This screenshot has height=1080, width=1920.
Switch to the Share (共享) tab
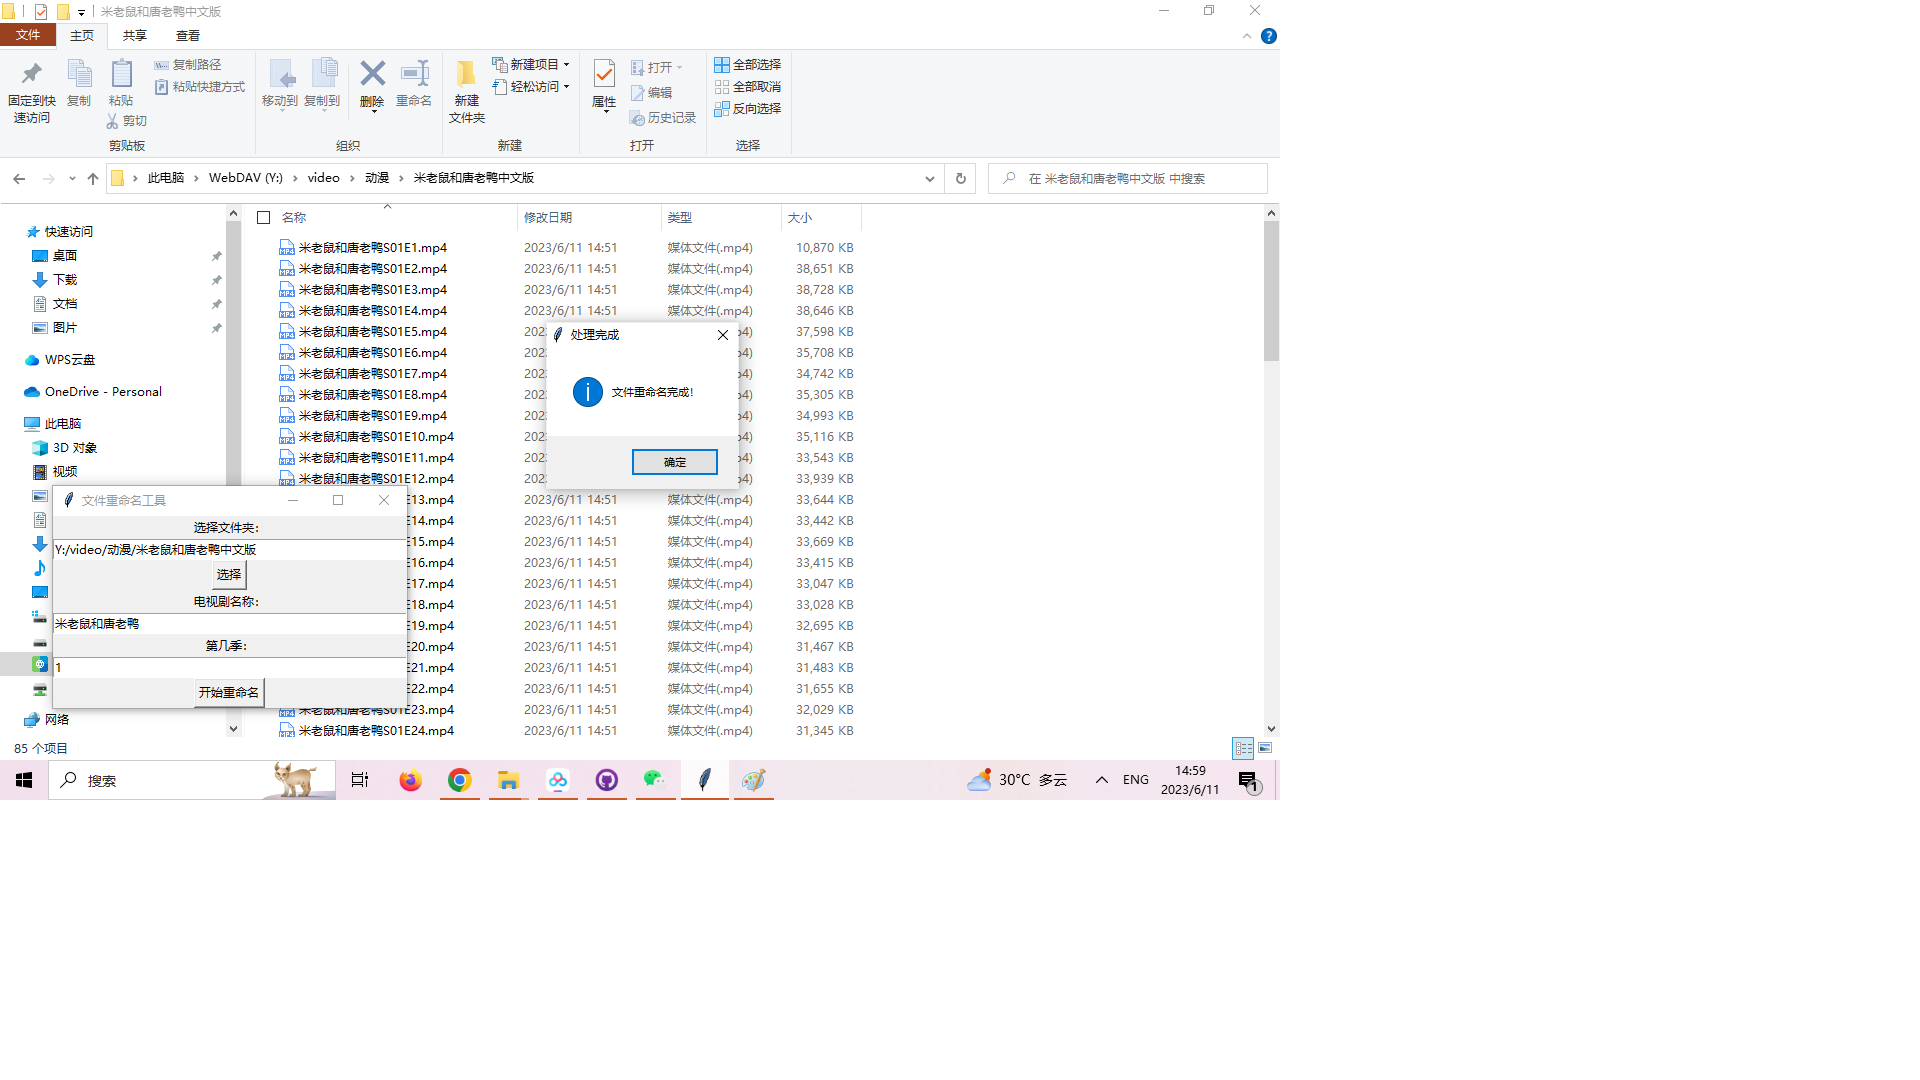click(x=134, y=35)
